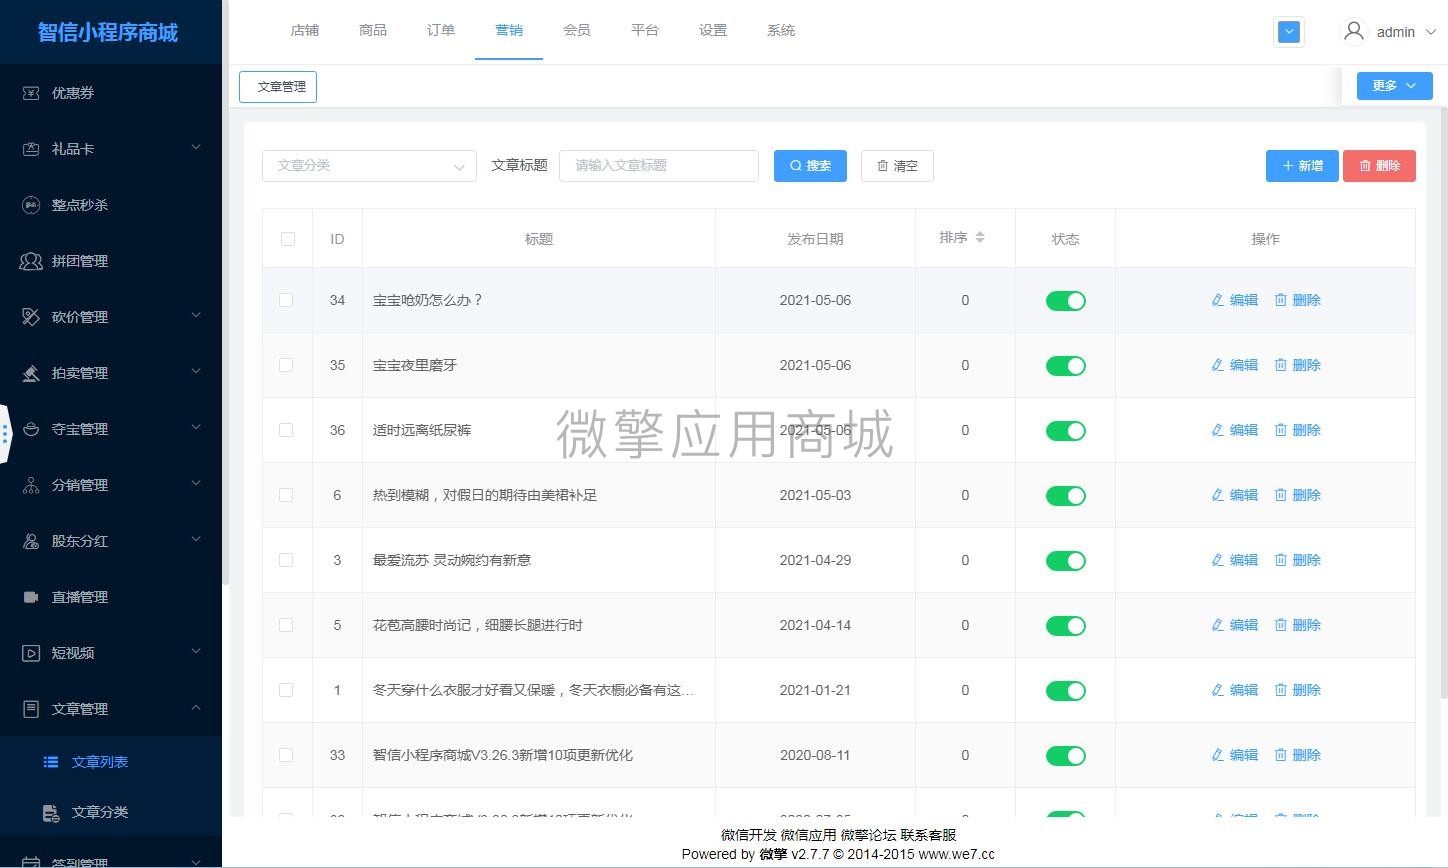Expand the 砍价管理 sidebar submenu
This screenshot has height=868, width=1448.
[196, 316]
